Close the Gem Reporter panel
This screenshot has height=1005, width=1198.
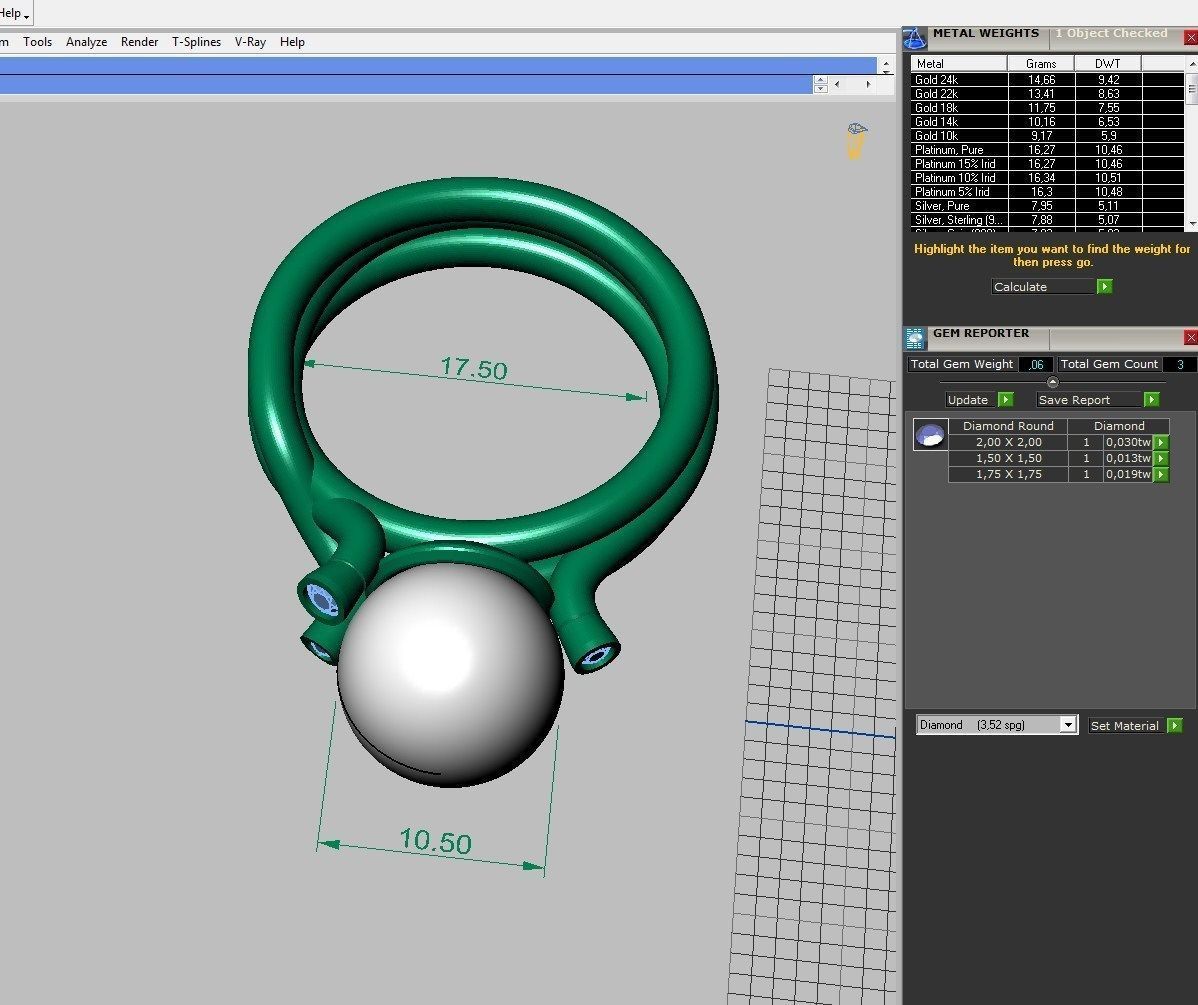pyautogui.click(x=1190, y=337)
